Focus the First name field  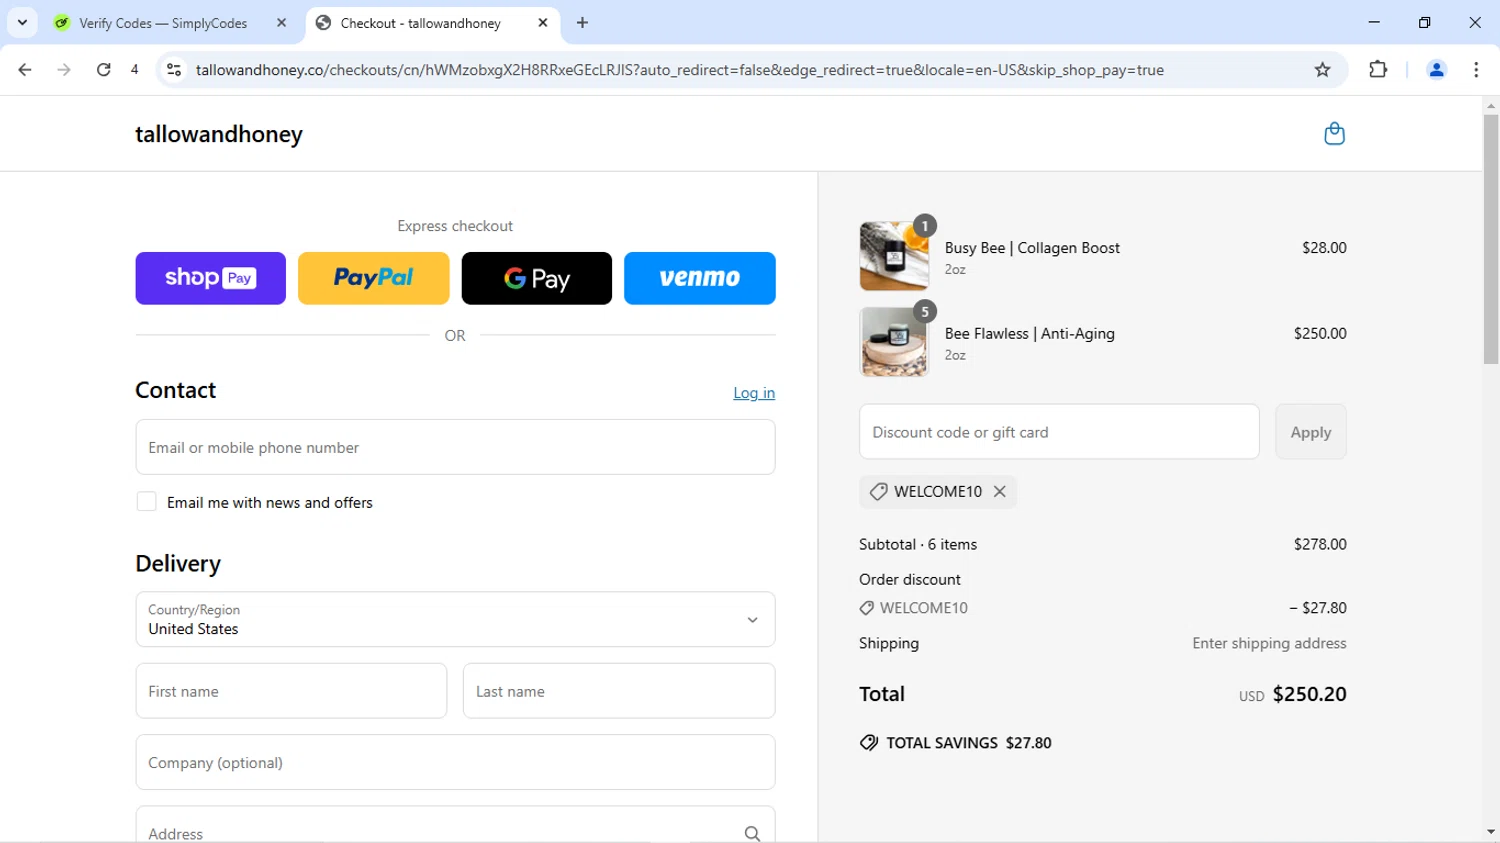click(291, 691)
